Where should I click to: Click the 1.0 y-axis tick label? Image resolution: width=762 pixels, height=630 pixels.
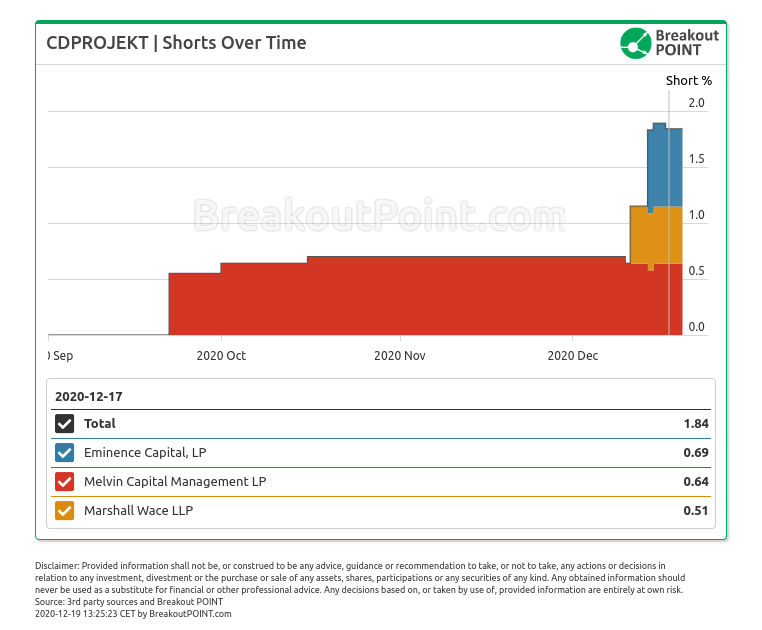click(696, 215)
